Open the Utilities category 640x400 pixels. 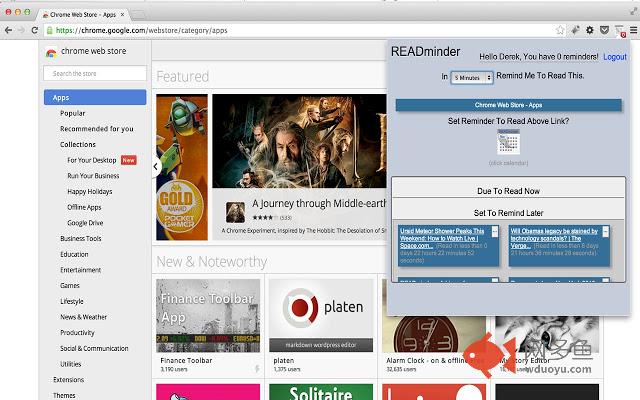click(71, 364)
